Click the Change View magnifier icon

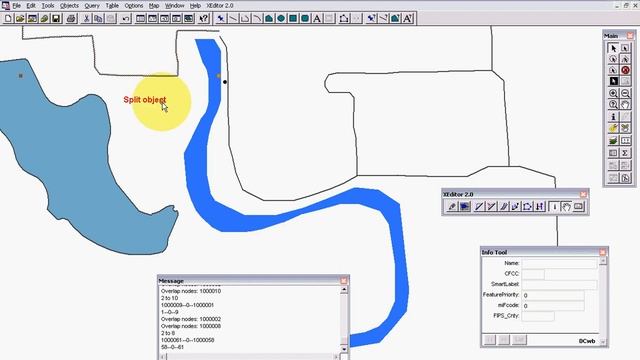613,104
